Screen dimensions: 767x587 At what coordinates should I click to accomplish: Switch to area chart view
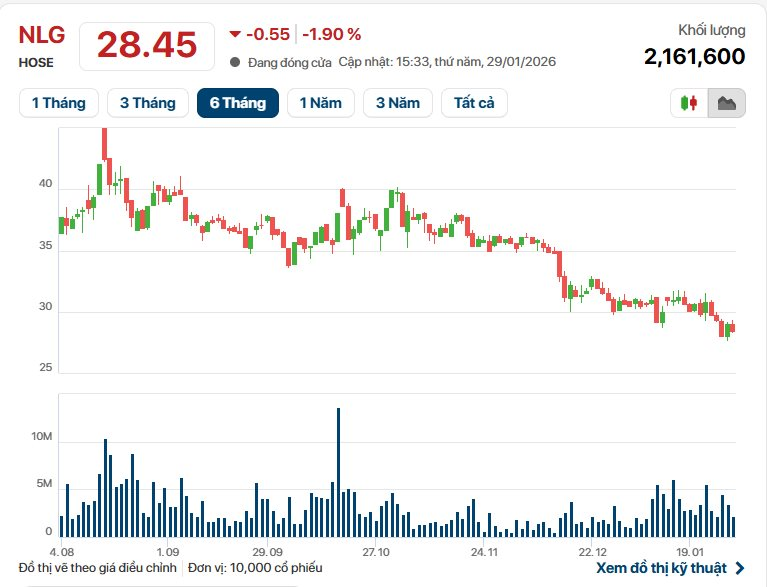727,103
